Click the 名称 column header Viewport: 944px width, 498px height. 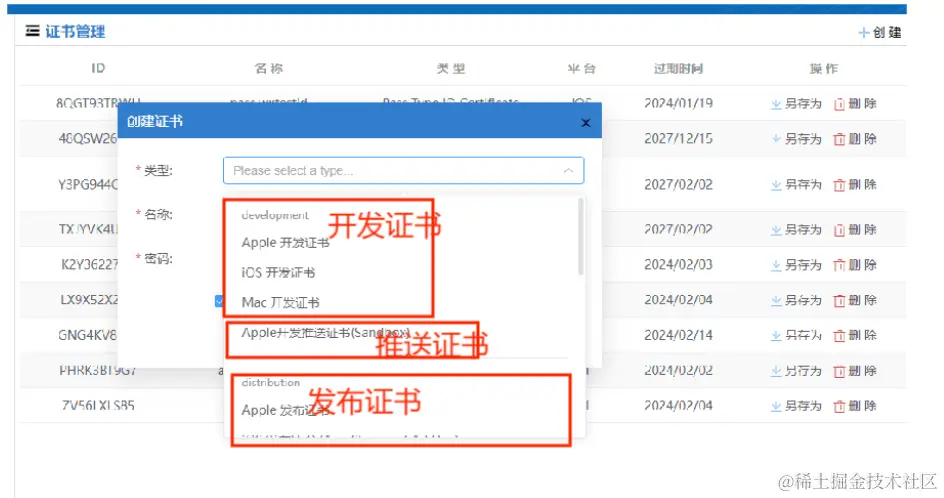pyautogui.click(x=269, y=69)
